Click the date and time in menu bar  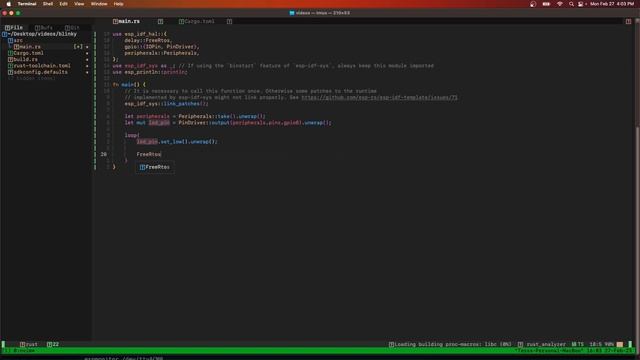[611, 4]
